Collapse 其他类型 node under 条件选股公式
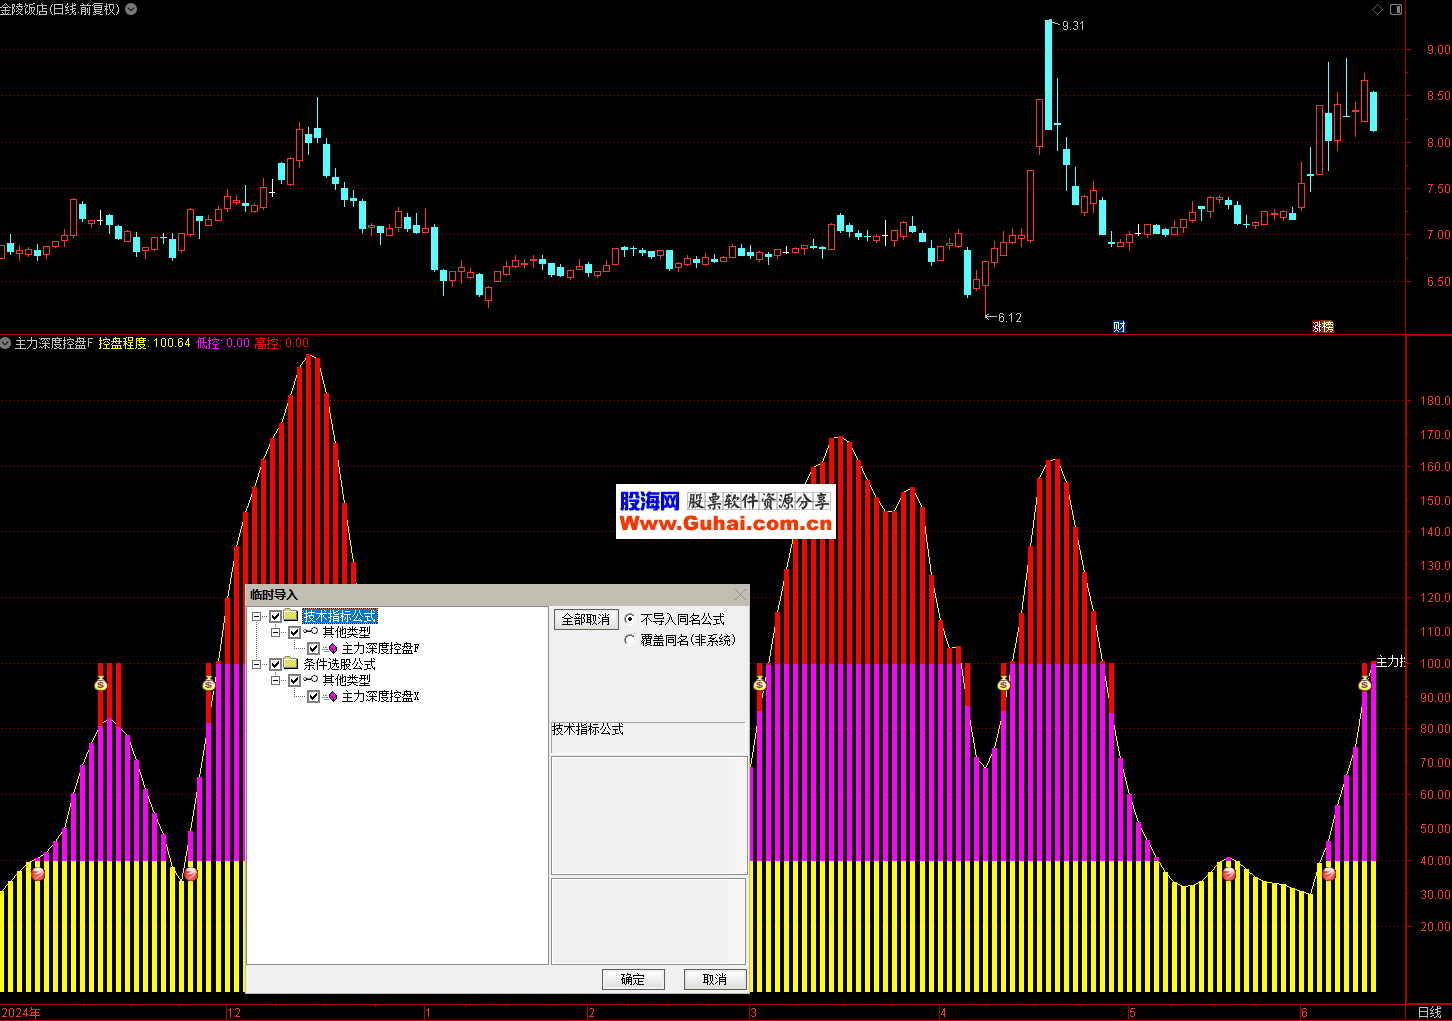This screenshot has width=1452, height=1021. [276, 681]
